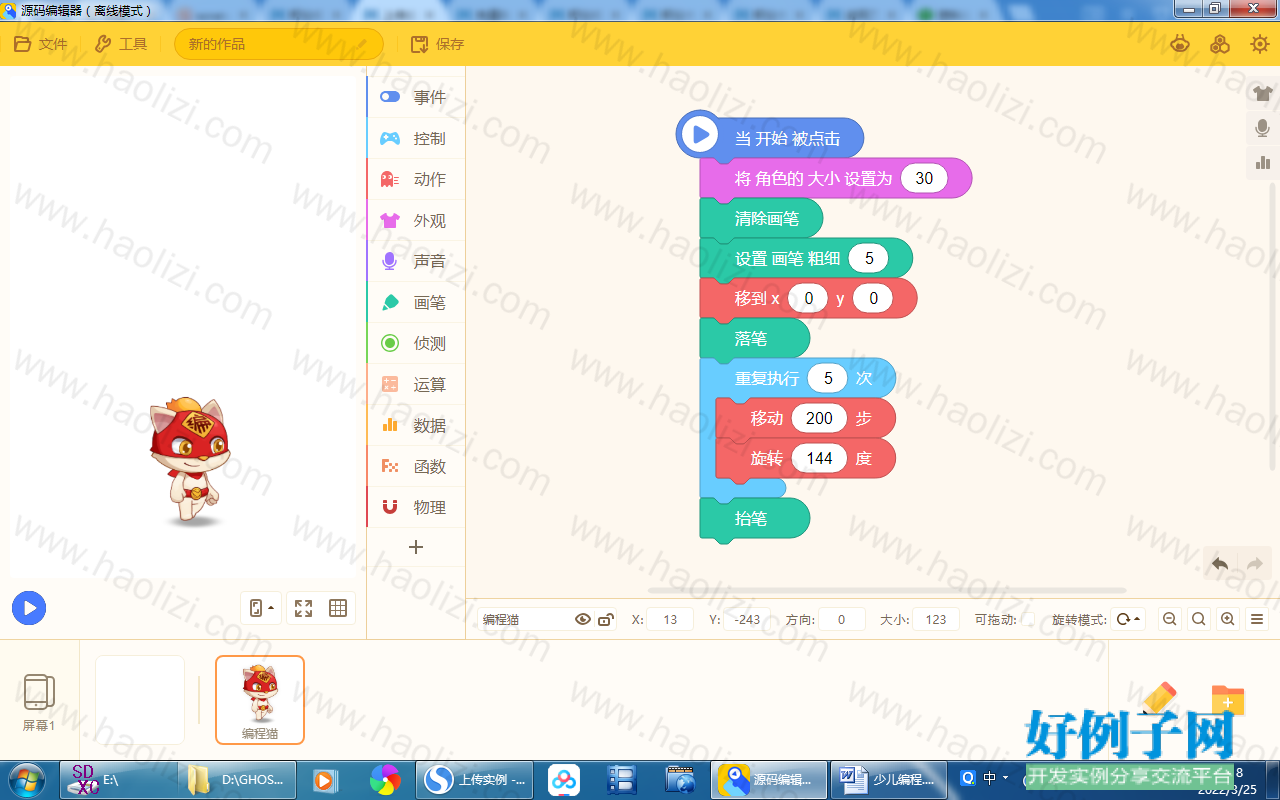Open the robot mascot icon in header

[1181, 44]
